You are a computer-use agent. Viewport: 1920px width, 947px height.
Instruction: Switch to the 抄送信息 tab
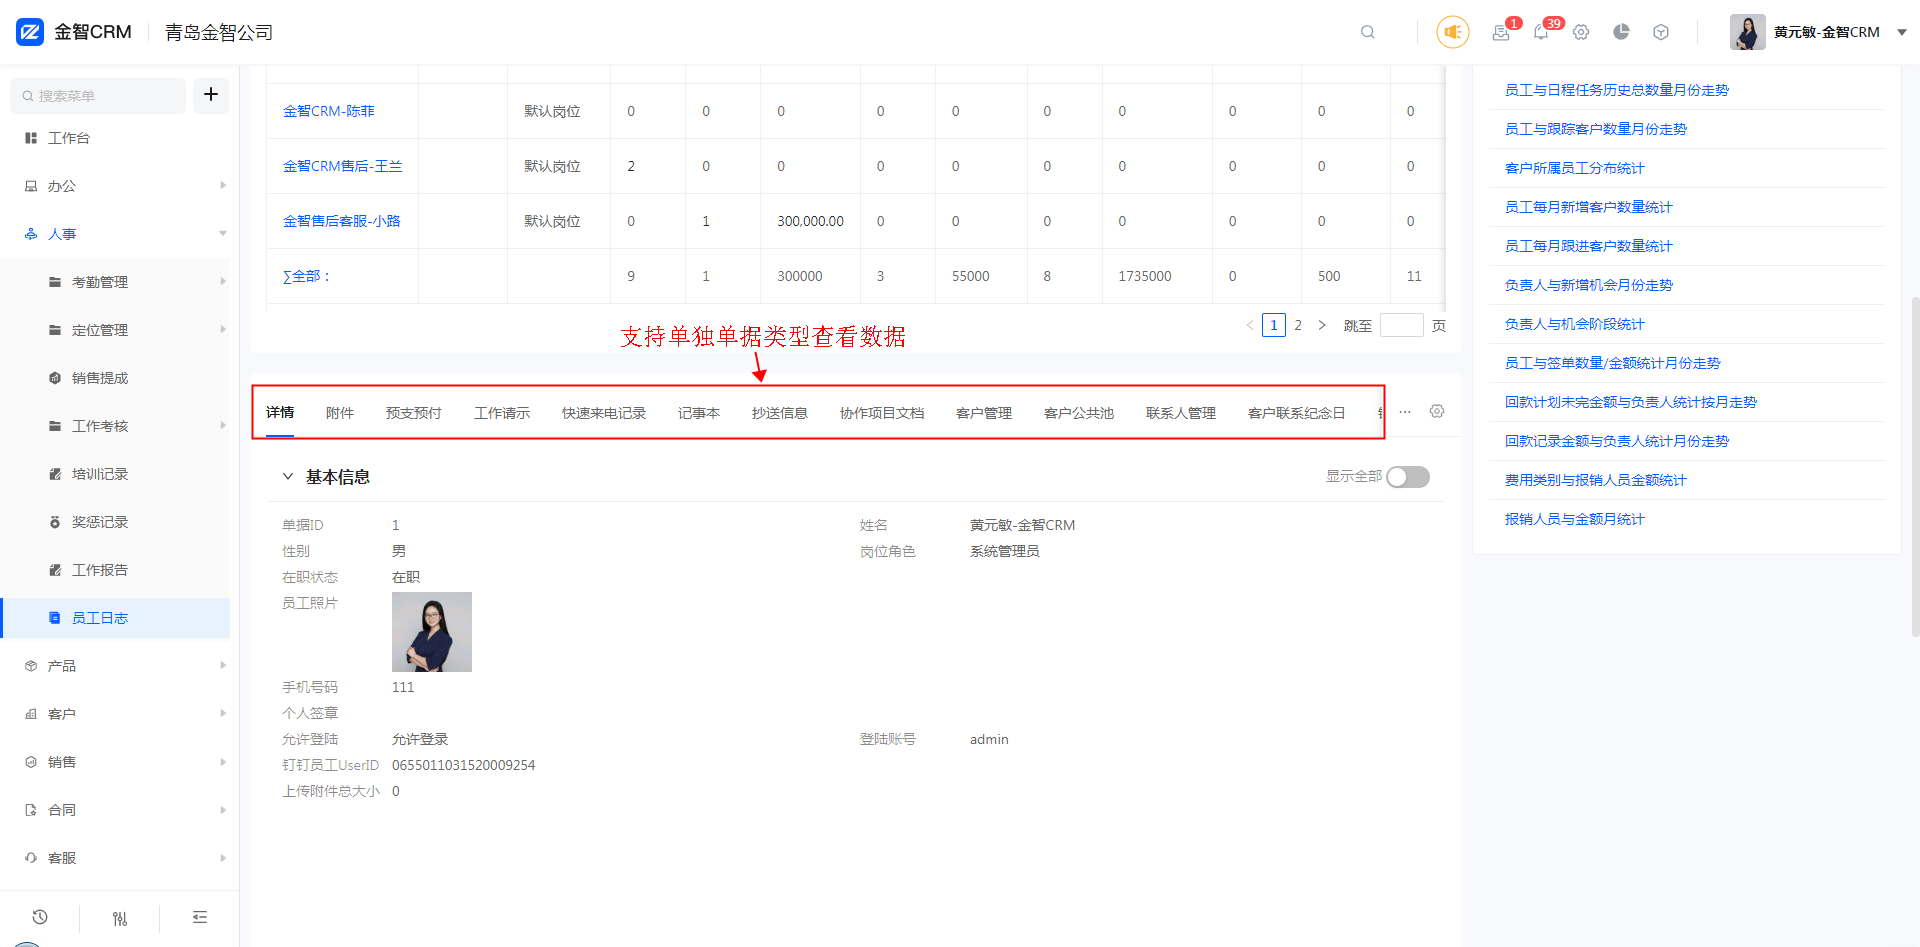pos(780,413)
